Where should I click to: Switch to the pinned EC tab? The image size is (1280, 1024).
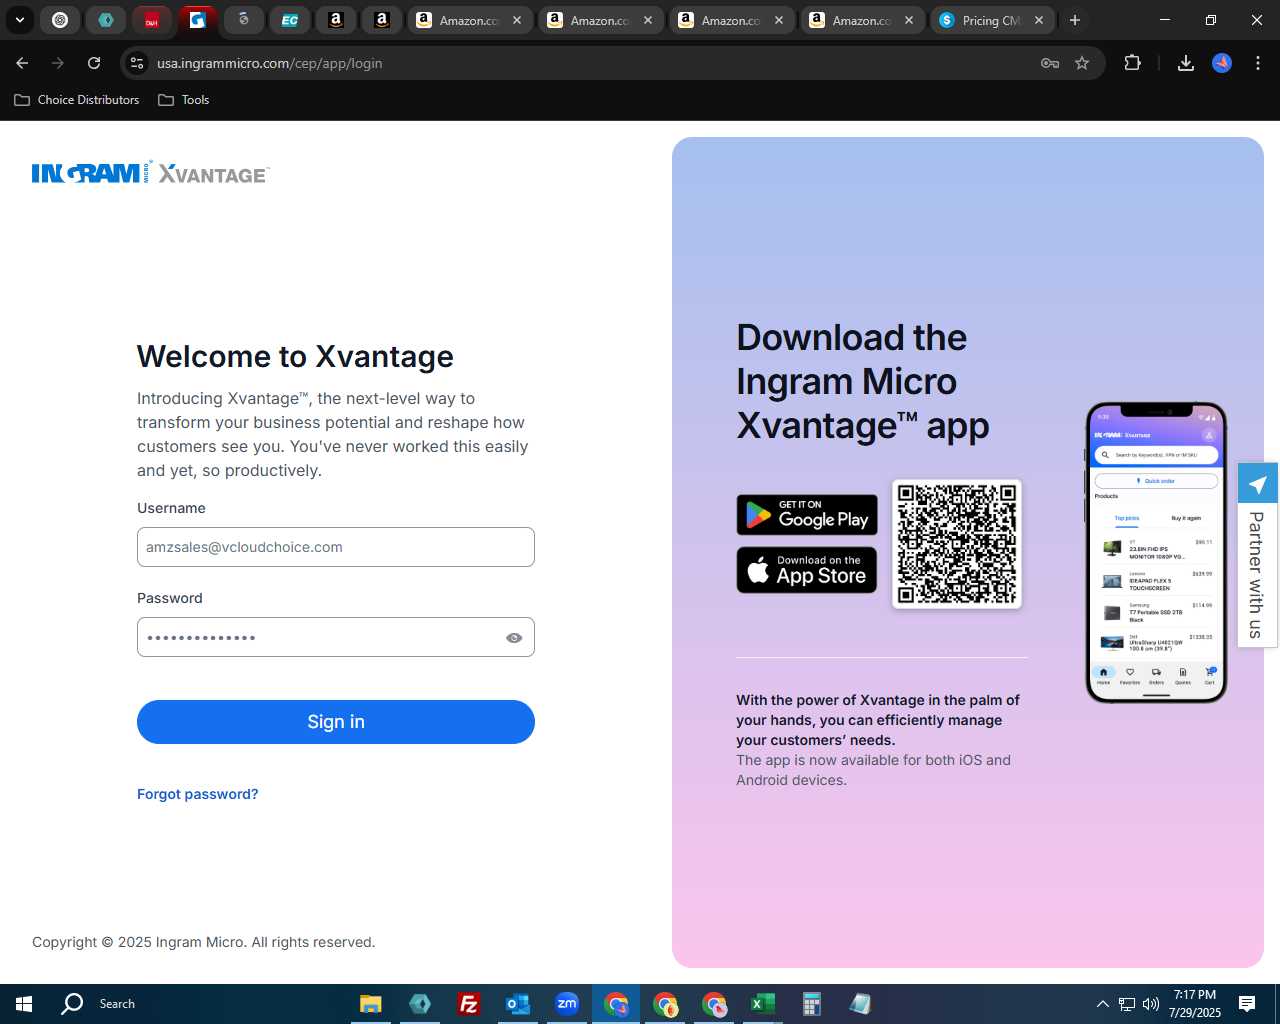(289, 20)
